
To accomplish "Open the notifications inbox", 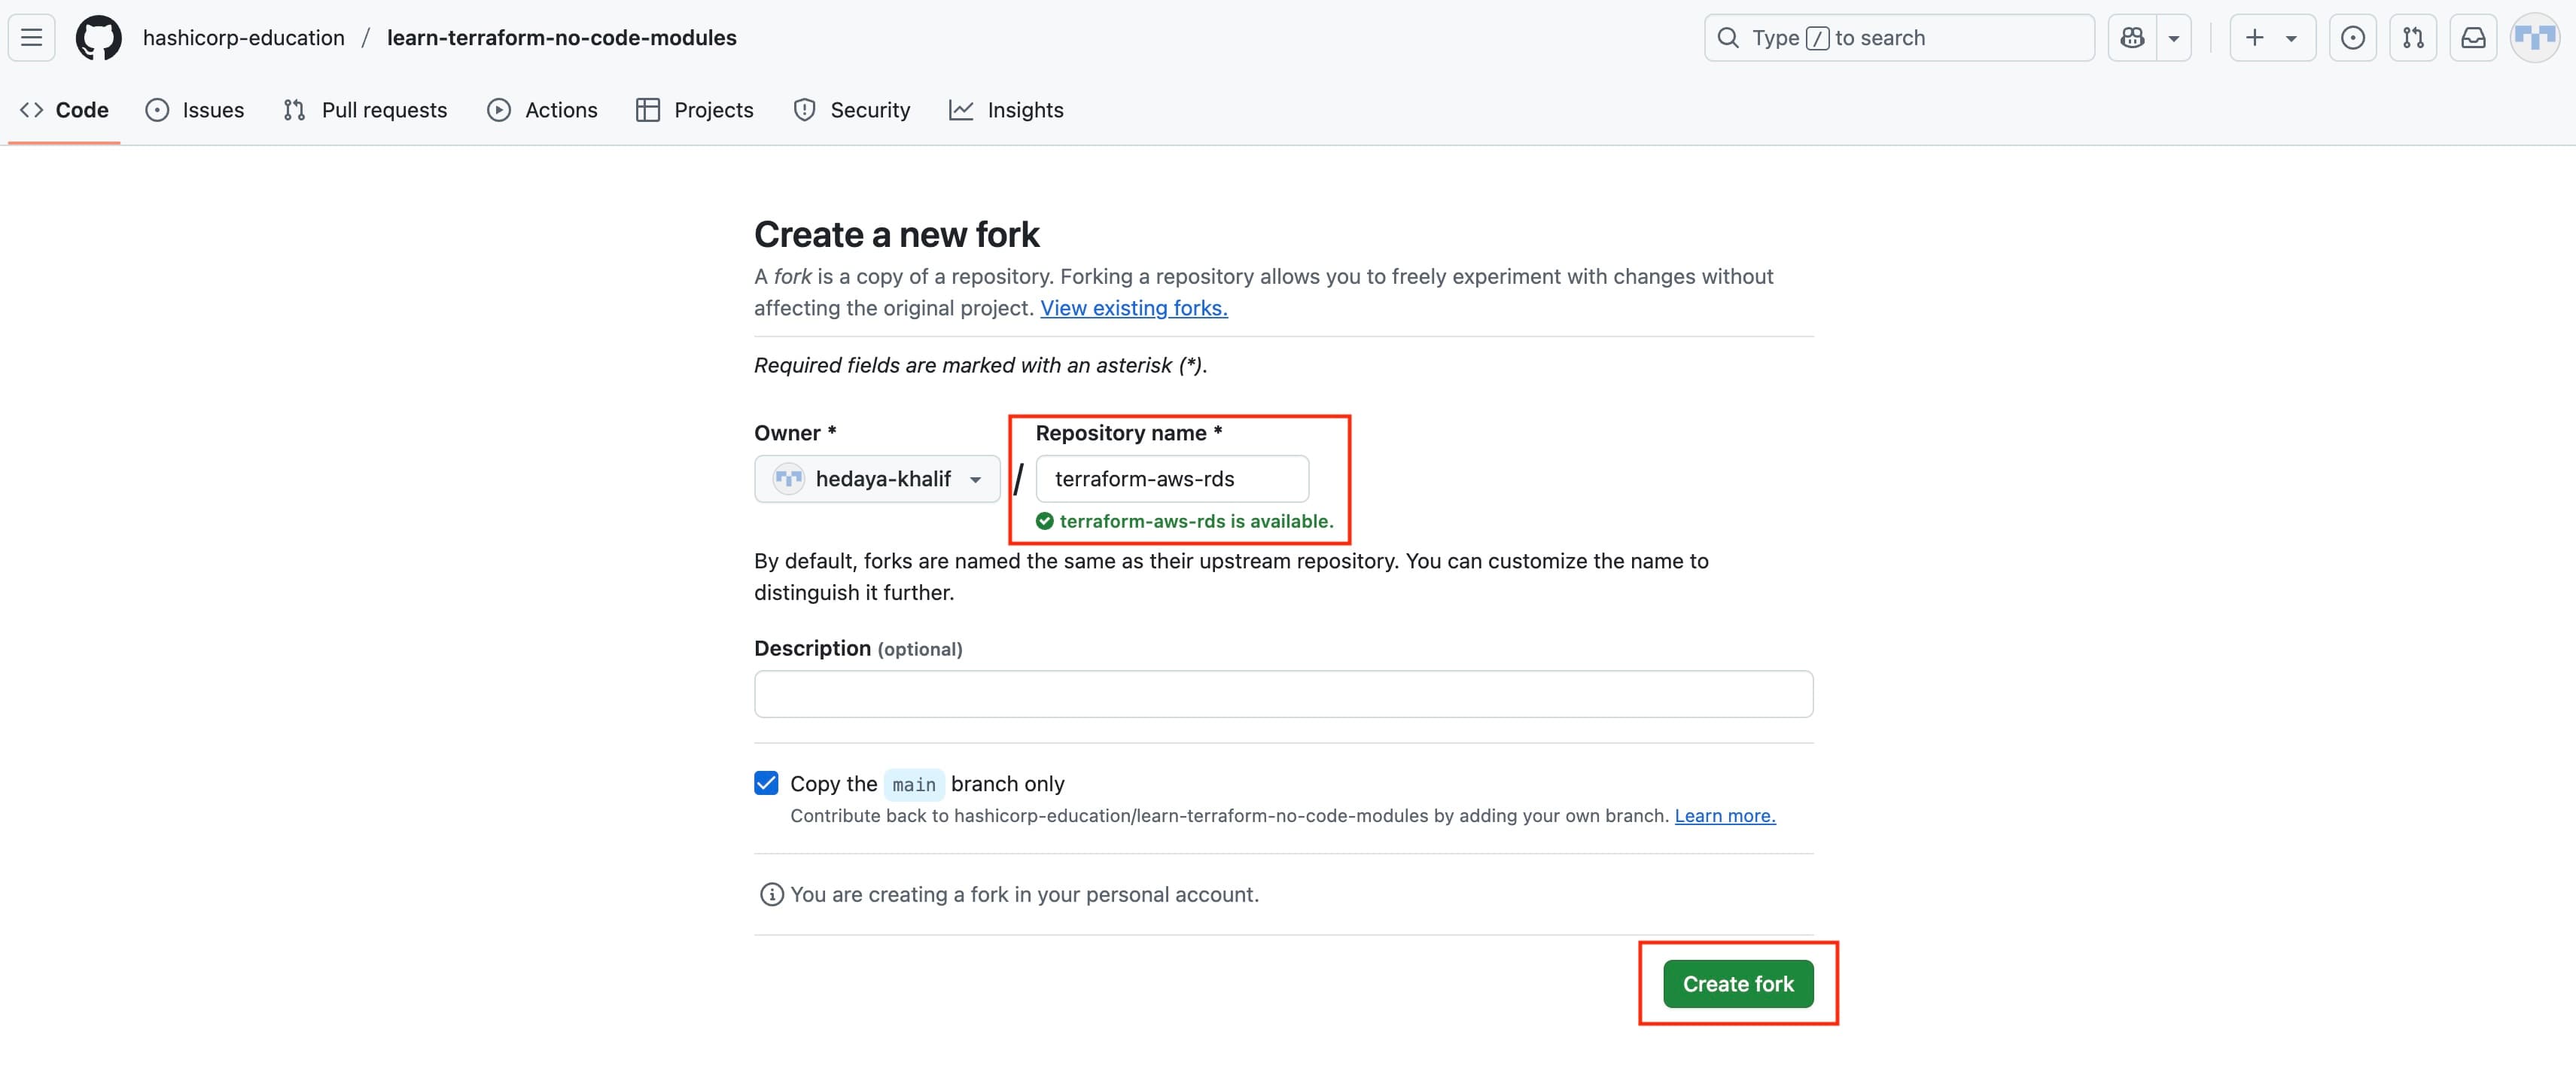I will 2473,37.
